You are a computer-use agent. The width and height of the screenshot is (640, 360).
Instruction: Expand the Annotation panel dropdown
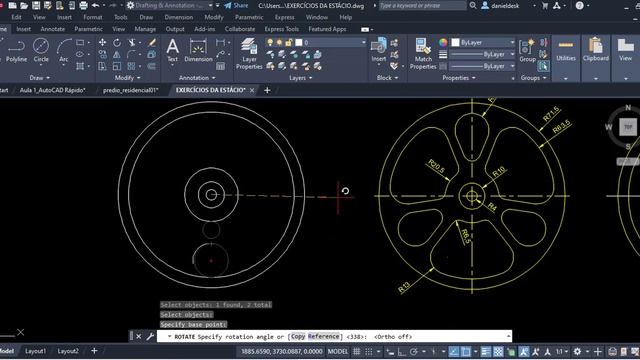click(x=197, y=78)
